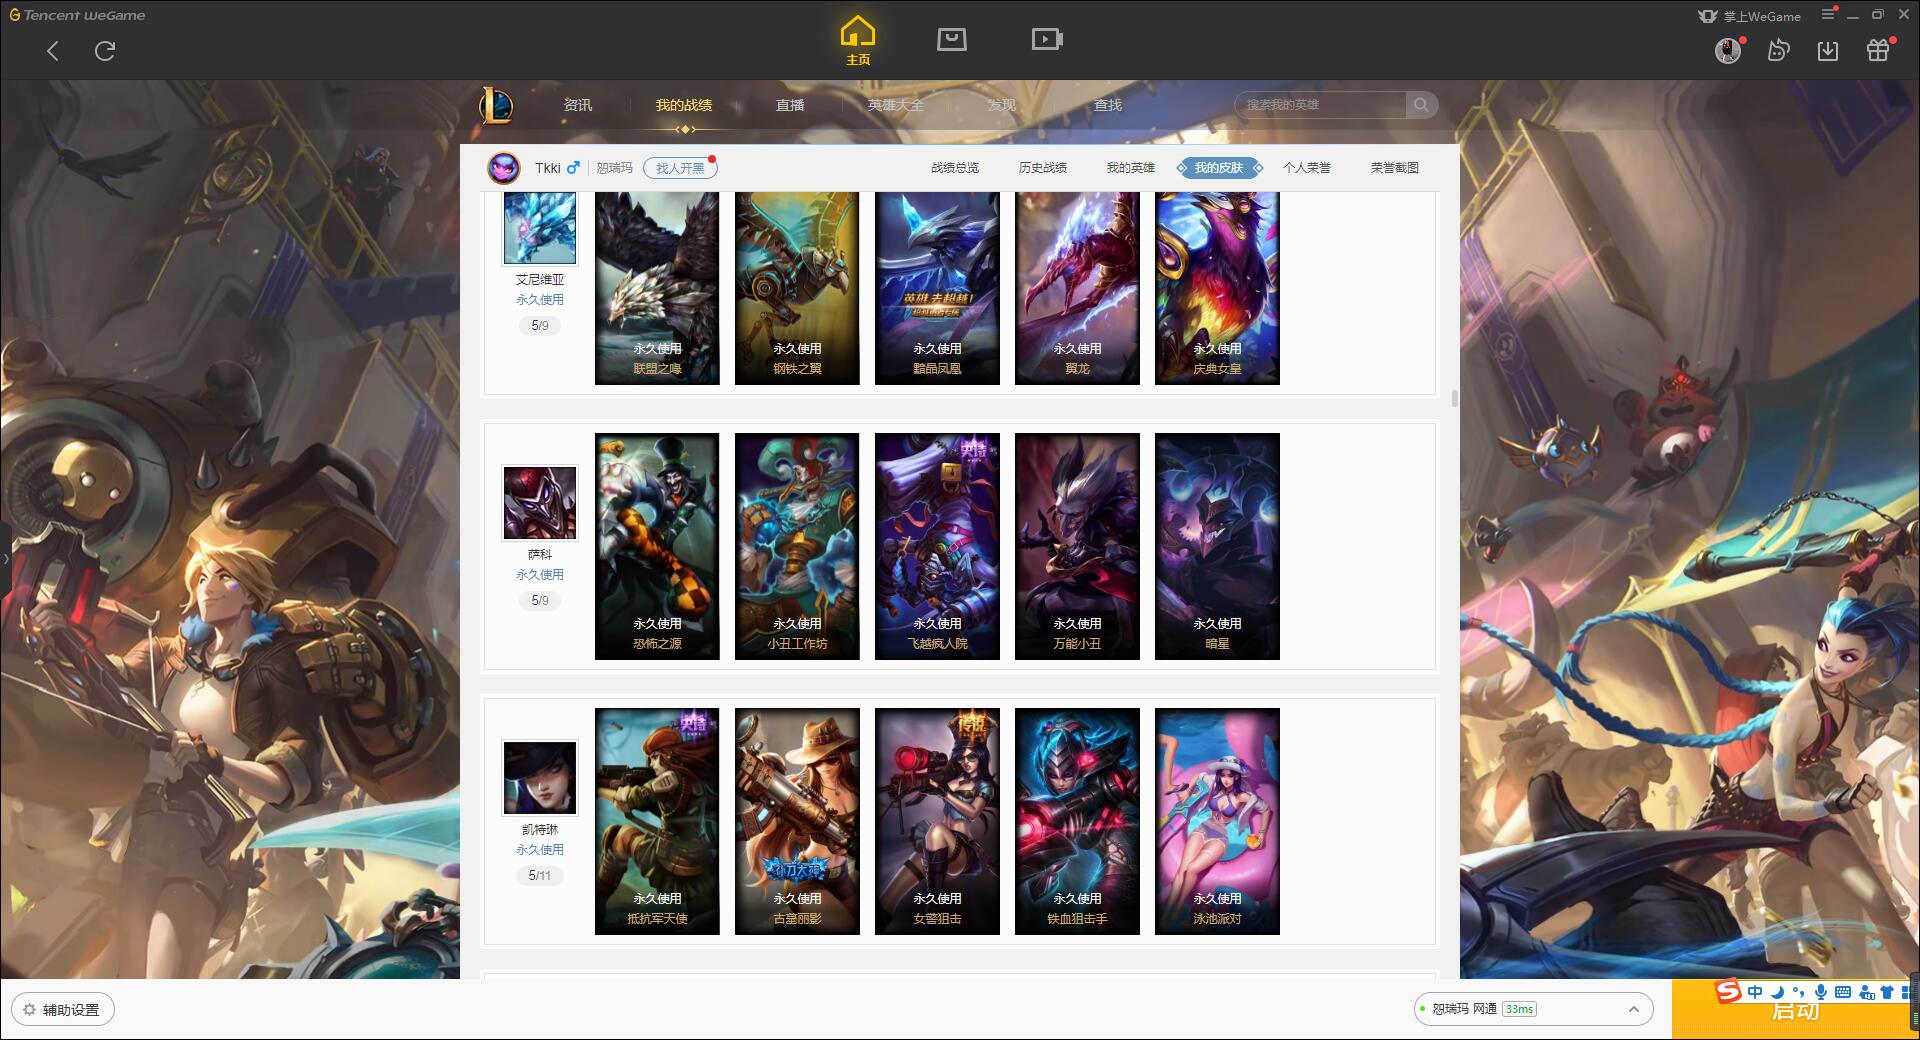
Task: Open the user avatar in the top right
Action: 1728,51
